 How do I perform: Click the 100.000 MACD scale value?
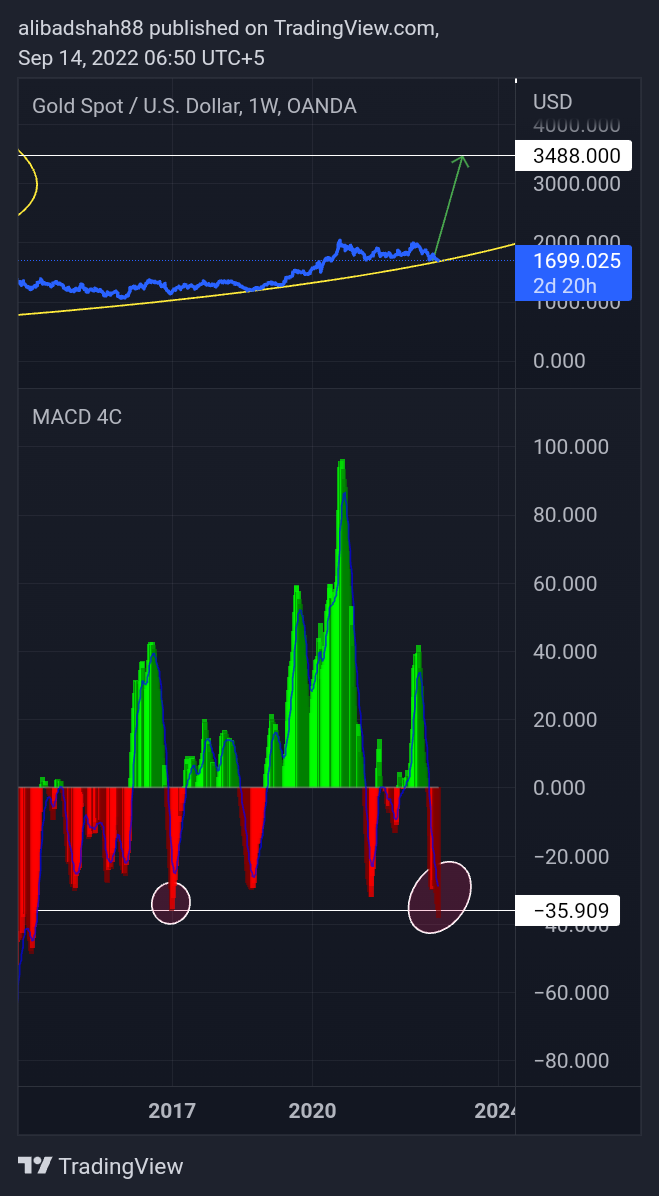tap(571, 447)
